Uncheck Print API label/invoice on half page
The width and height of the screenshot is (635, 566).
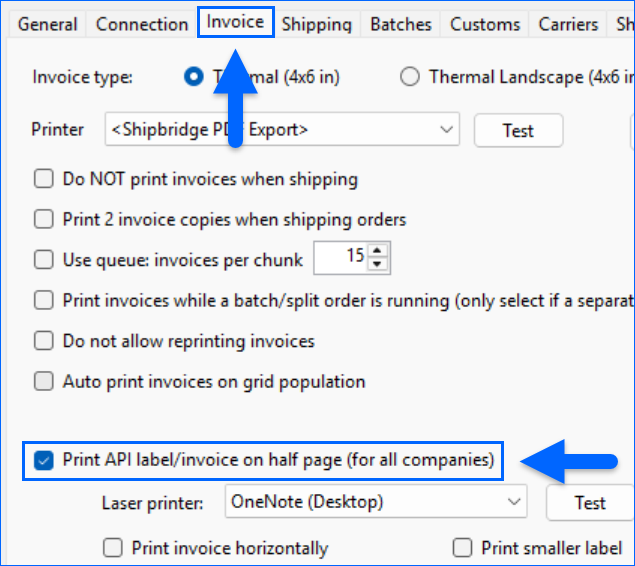coord(44,460)
